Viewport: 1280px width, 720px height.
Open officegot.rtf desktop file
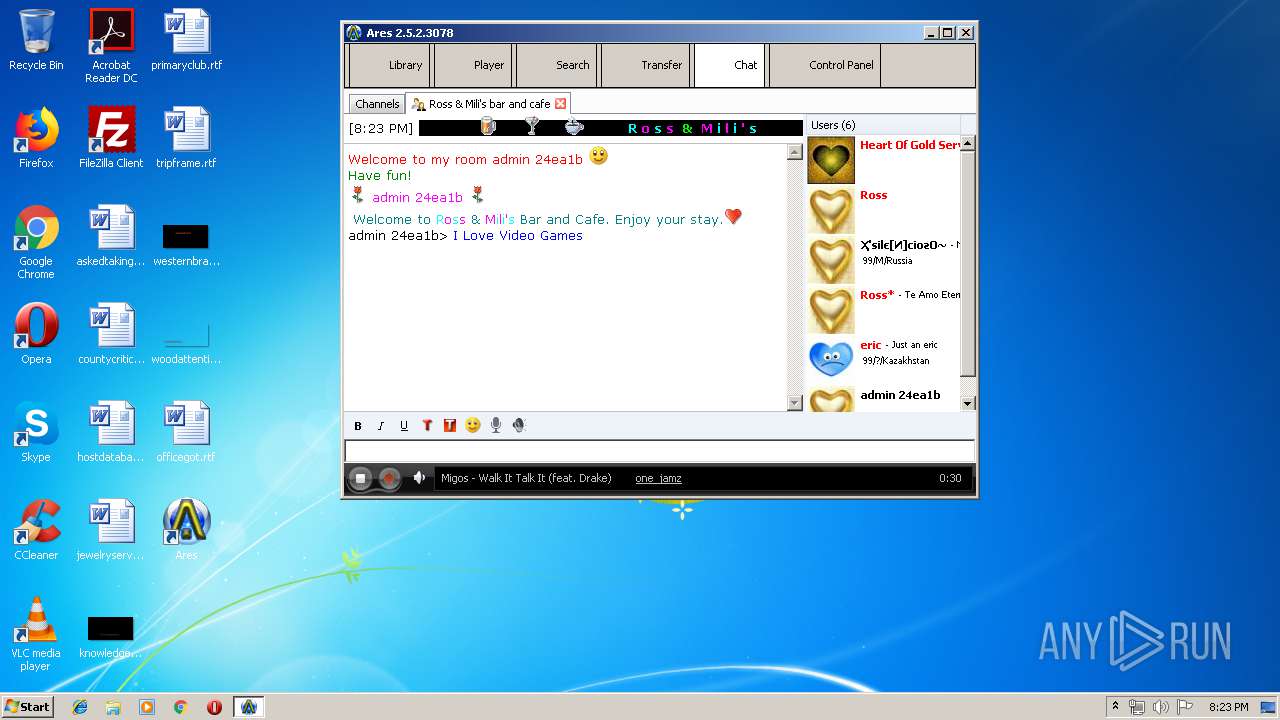187,432
